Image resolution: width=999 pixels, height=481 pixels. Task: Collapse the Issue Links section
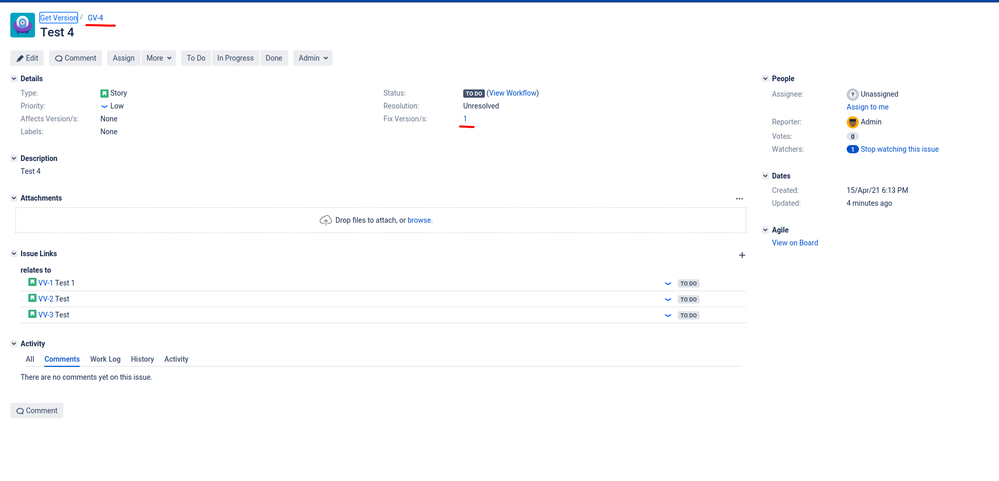14,254
